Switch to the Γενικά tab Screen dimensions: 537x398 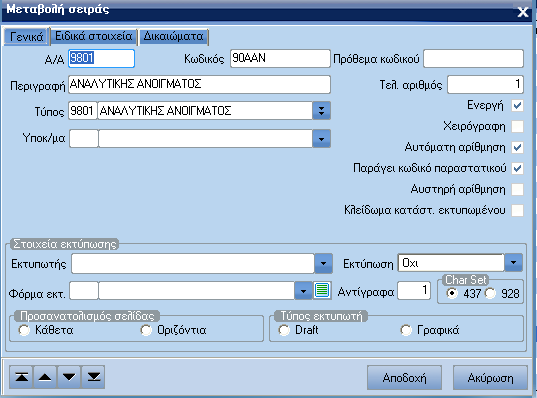coord(26,36)
